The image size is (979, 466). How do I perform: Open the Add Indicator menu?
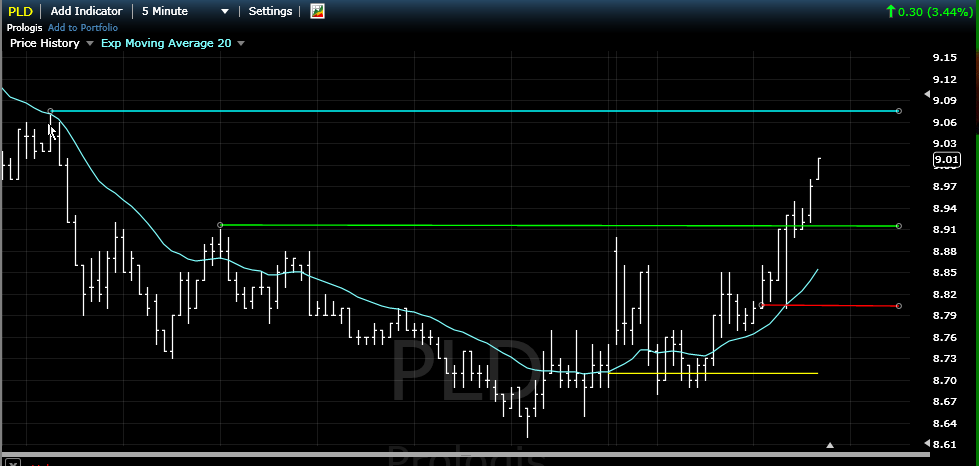point(87,11)
